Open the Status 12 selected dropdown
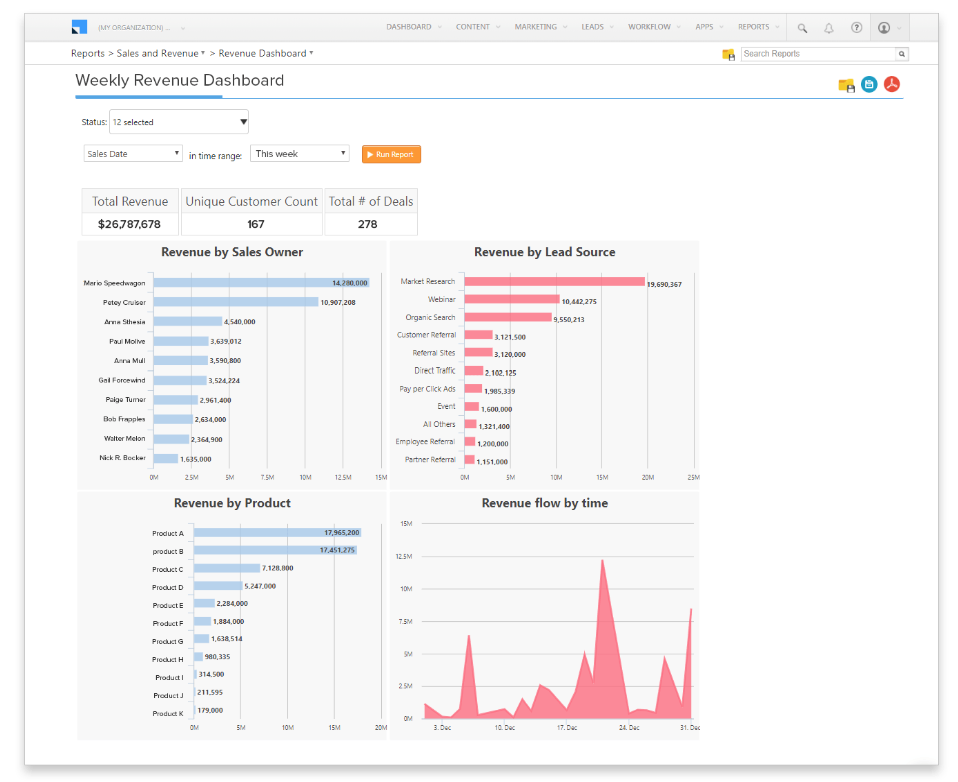 179,122
